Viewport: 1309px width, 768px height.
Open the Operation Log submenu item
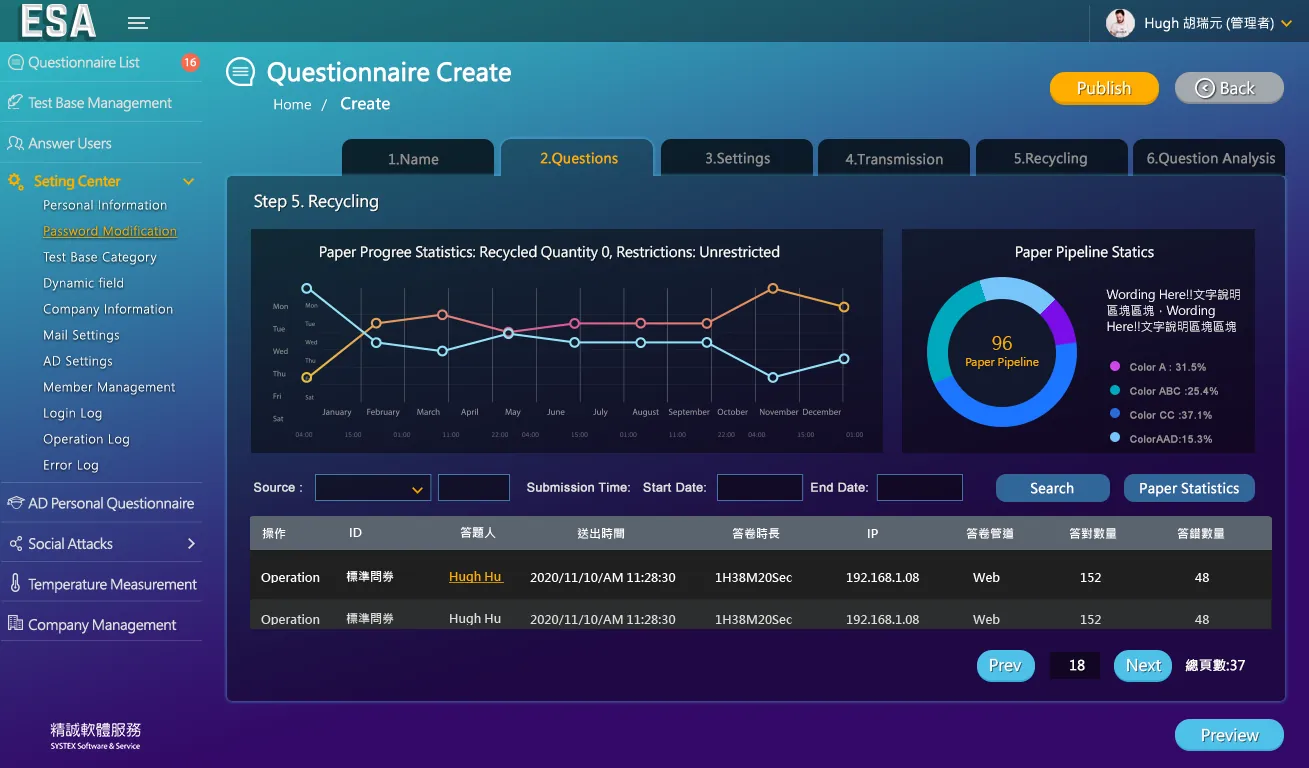tap(86, 439)
